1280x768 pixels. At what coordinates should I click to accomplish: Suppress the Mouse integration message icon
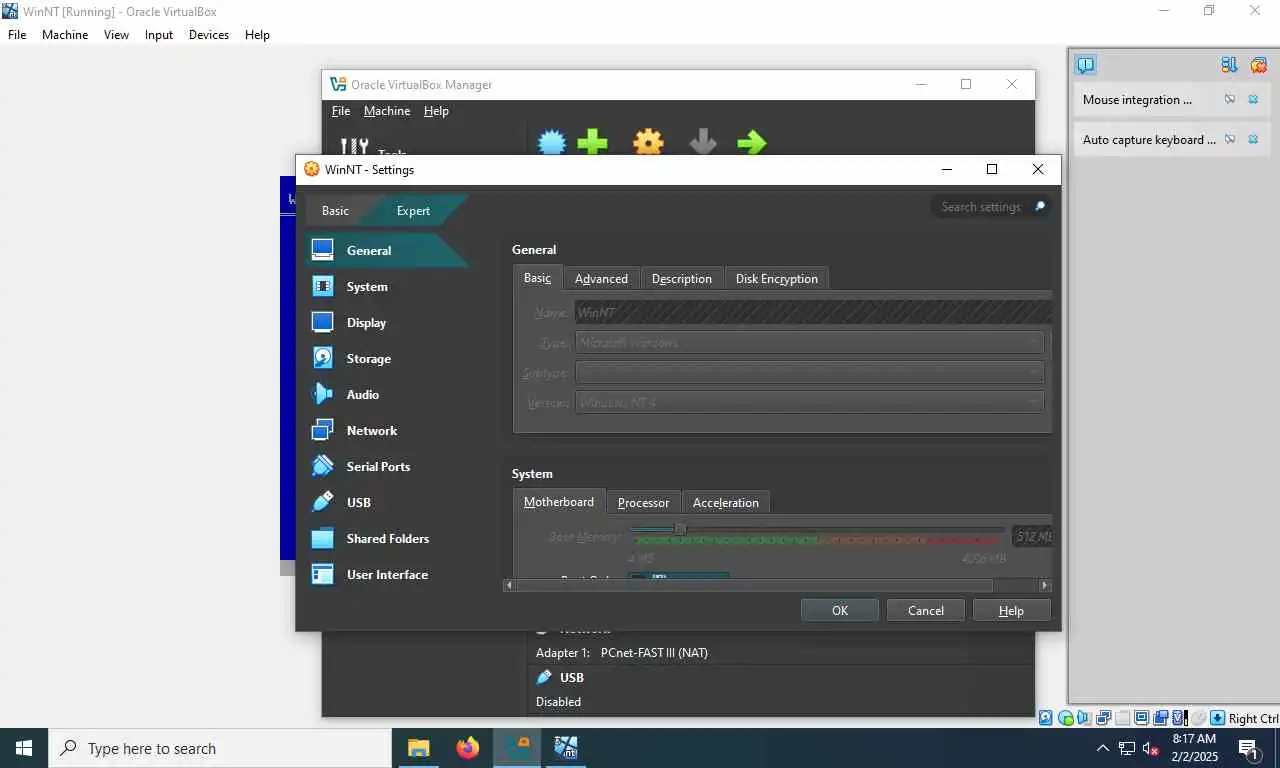click(1230, 100)
